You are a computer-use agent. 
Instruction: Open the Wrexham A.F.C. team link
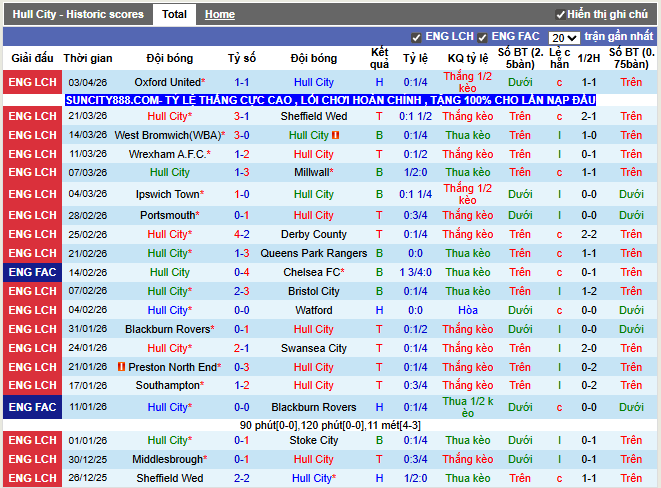pyautogui.click(x=164, y=154)
